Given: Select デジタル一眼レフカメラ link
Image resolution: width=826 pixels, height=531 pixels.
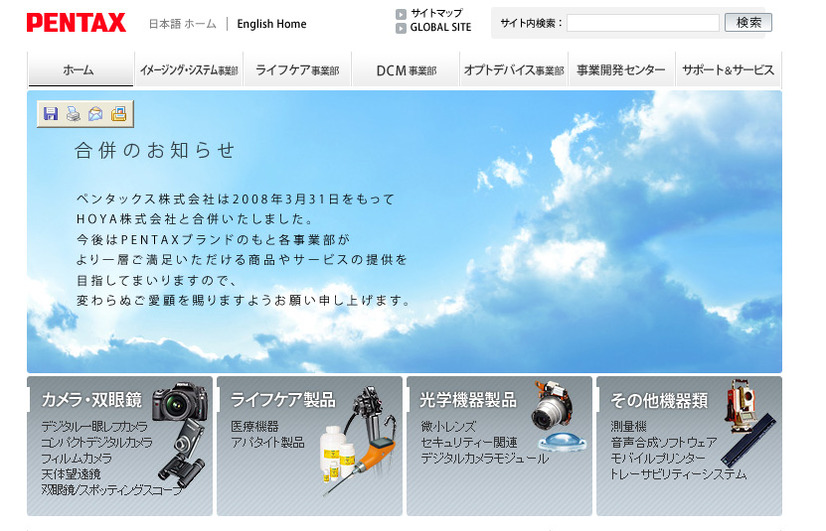Looking at the screenshot, I should coord(94,426).
